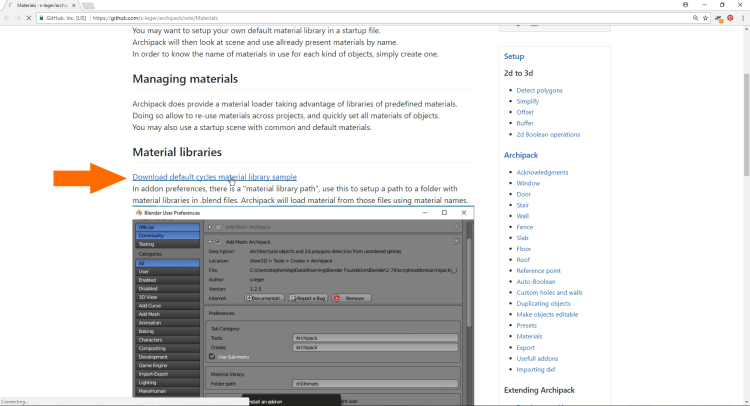
Task: Go back to the previous page
Action: (7, 18)
